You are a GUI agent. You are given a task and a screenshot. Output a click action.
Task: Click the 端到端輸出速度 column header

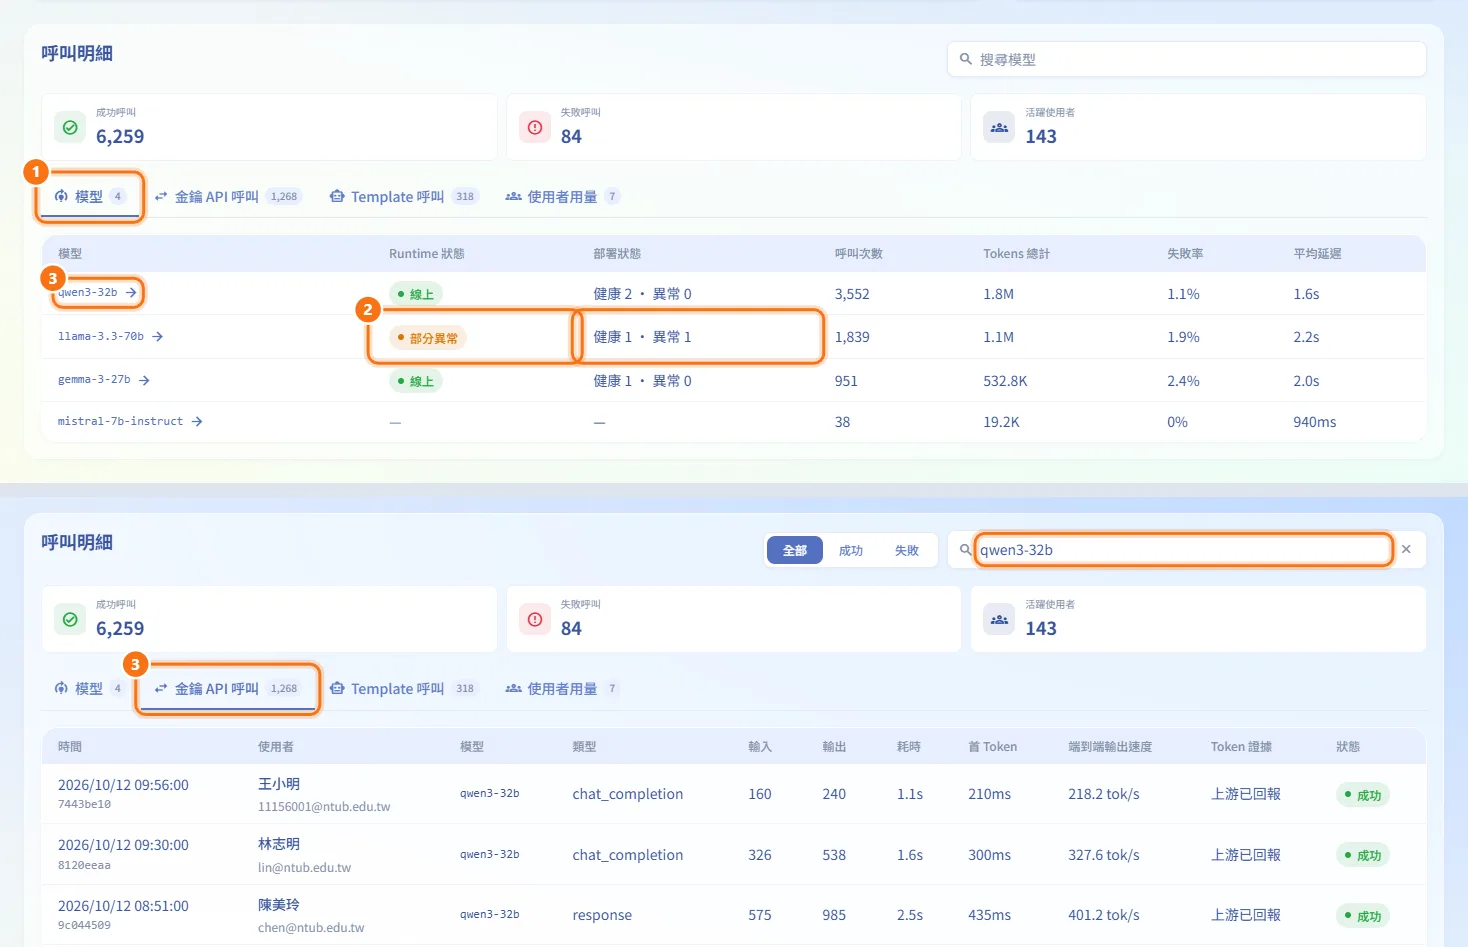1110,747
